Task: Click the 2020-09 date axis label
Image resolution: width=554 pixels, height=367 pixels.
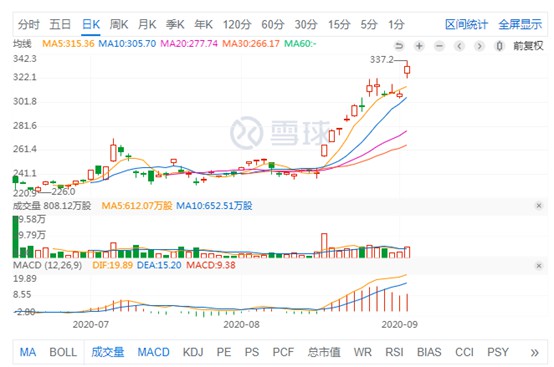Action: (x=399, y=324)
